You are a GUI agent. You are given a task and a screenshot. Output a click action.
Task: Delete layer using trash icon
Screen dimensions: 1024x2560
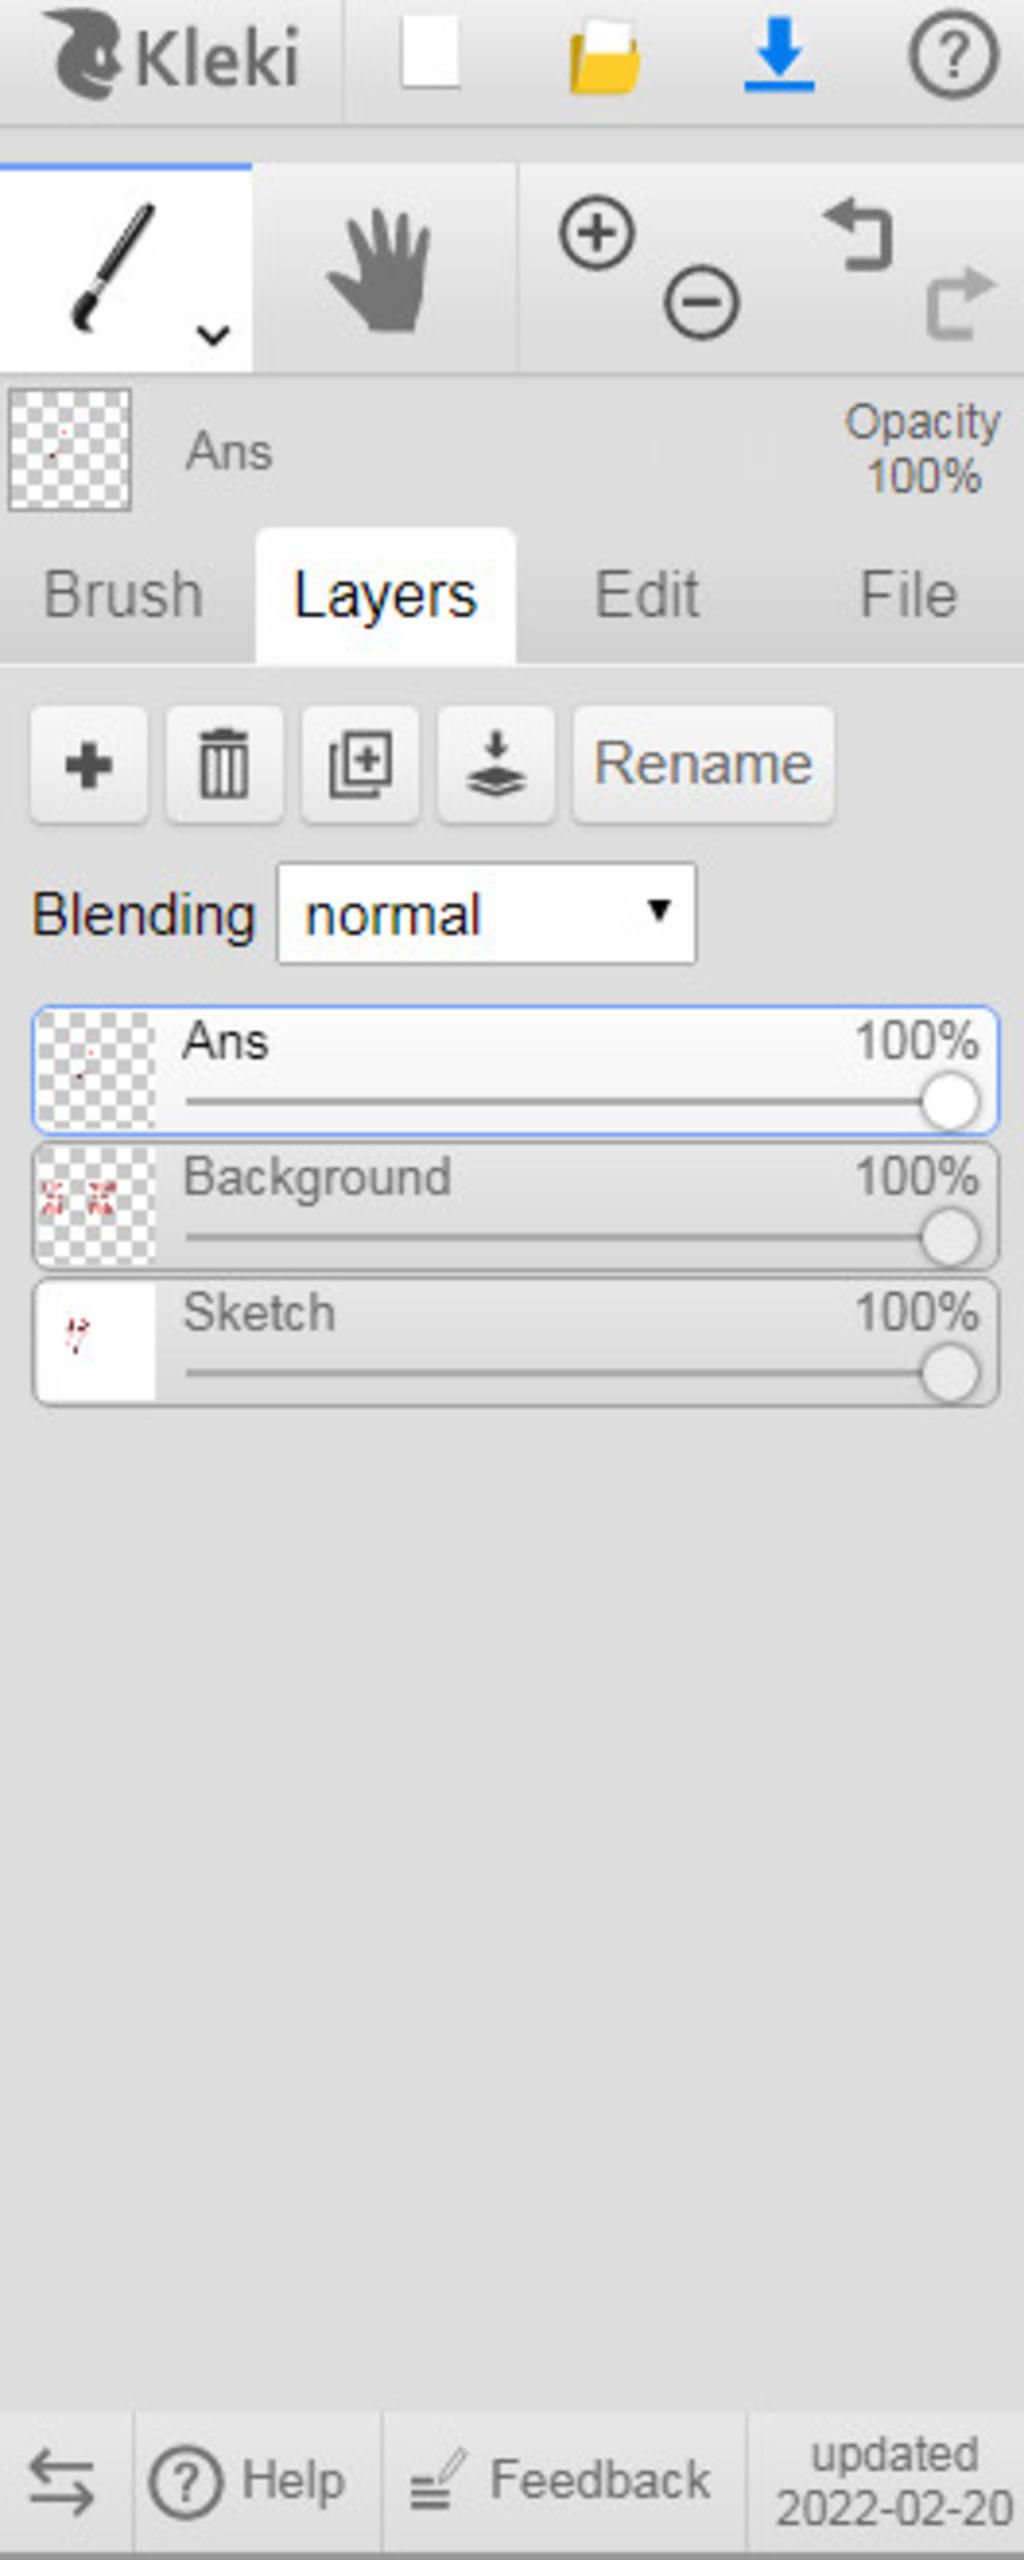224,765
